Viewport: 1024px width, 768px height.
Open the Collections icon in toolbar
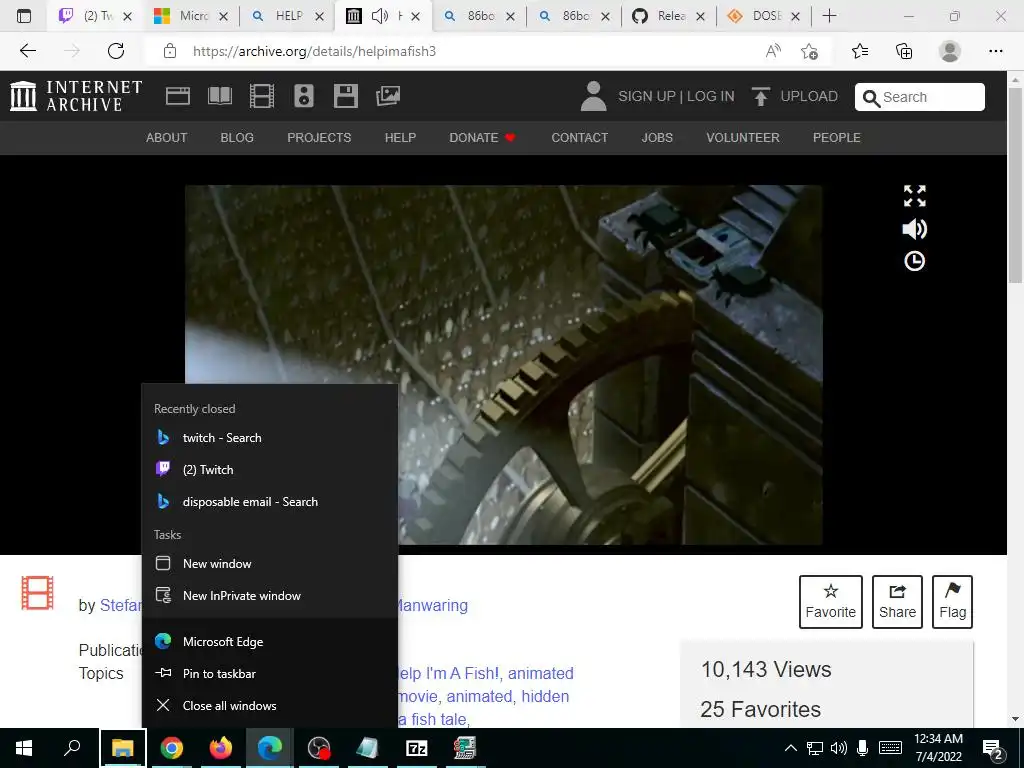904,51
